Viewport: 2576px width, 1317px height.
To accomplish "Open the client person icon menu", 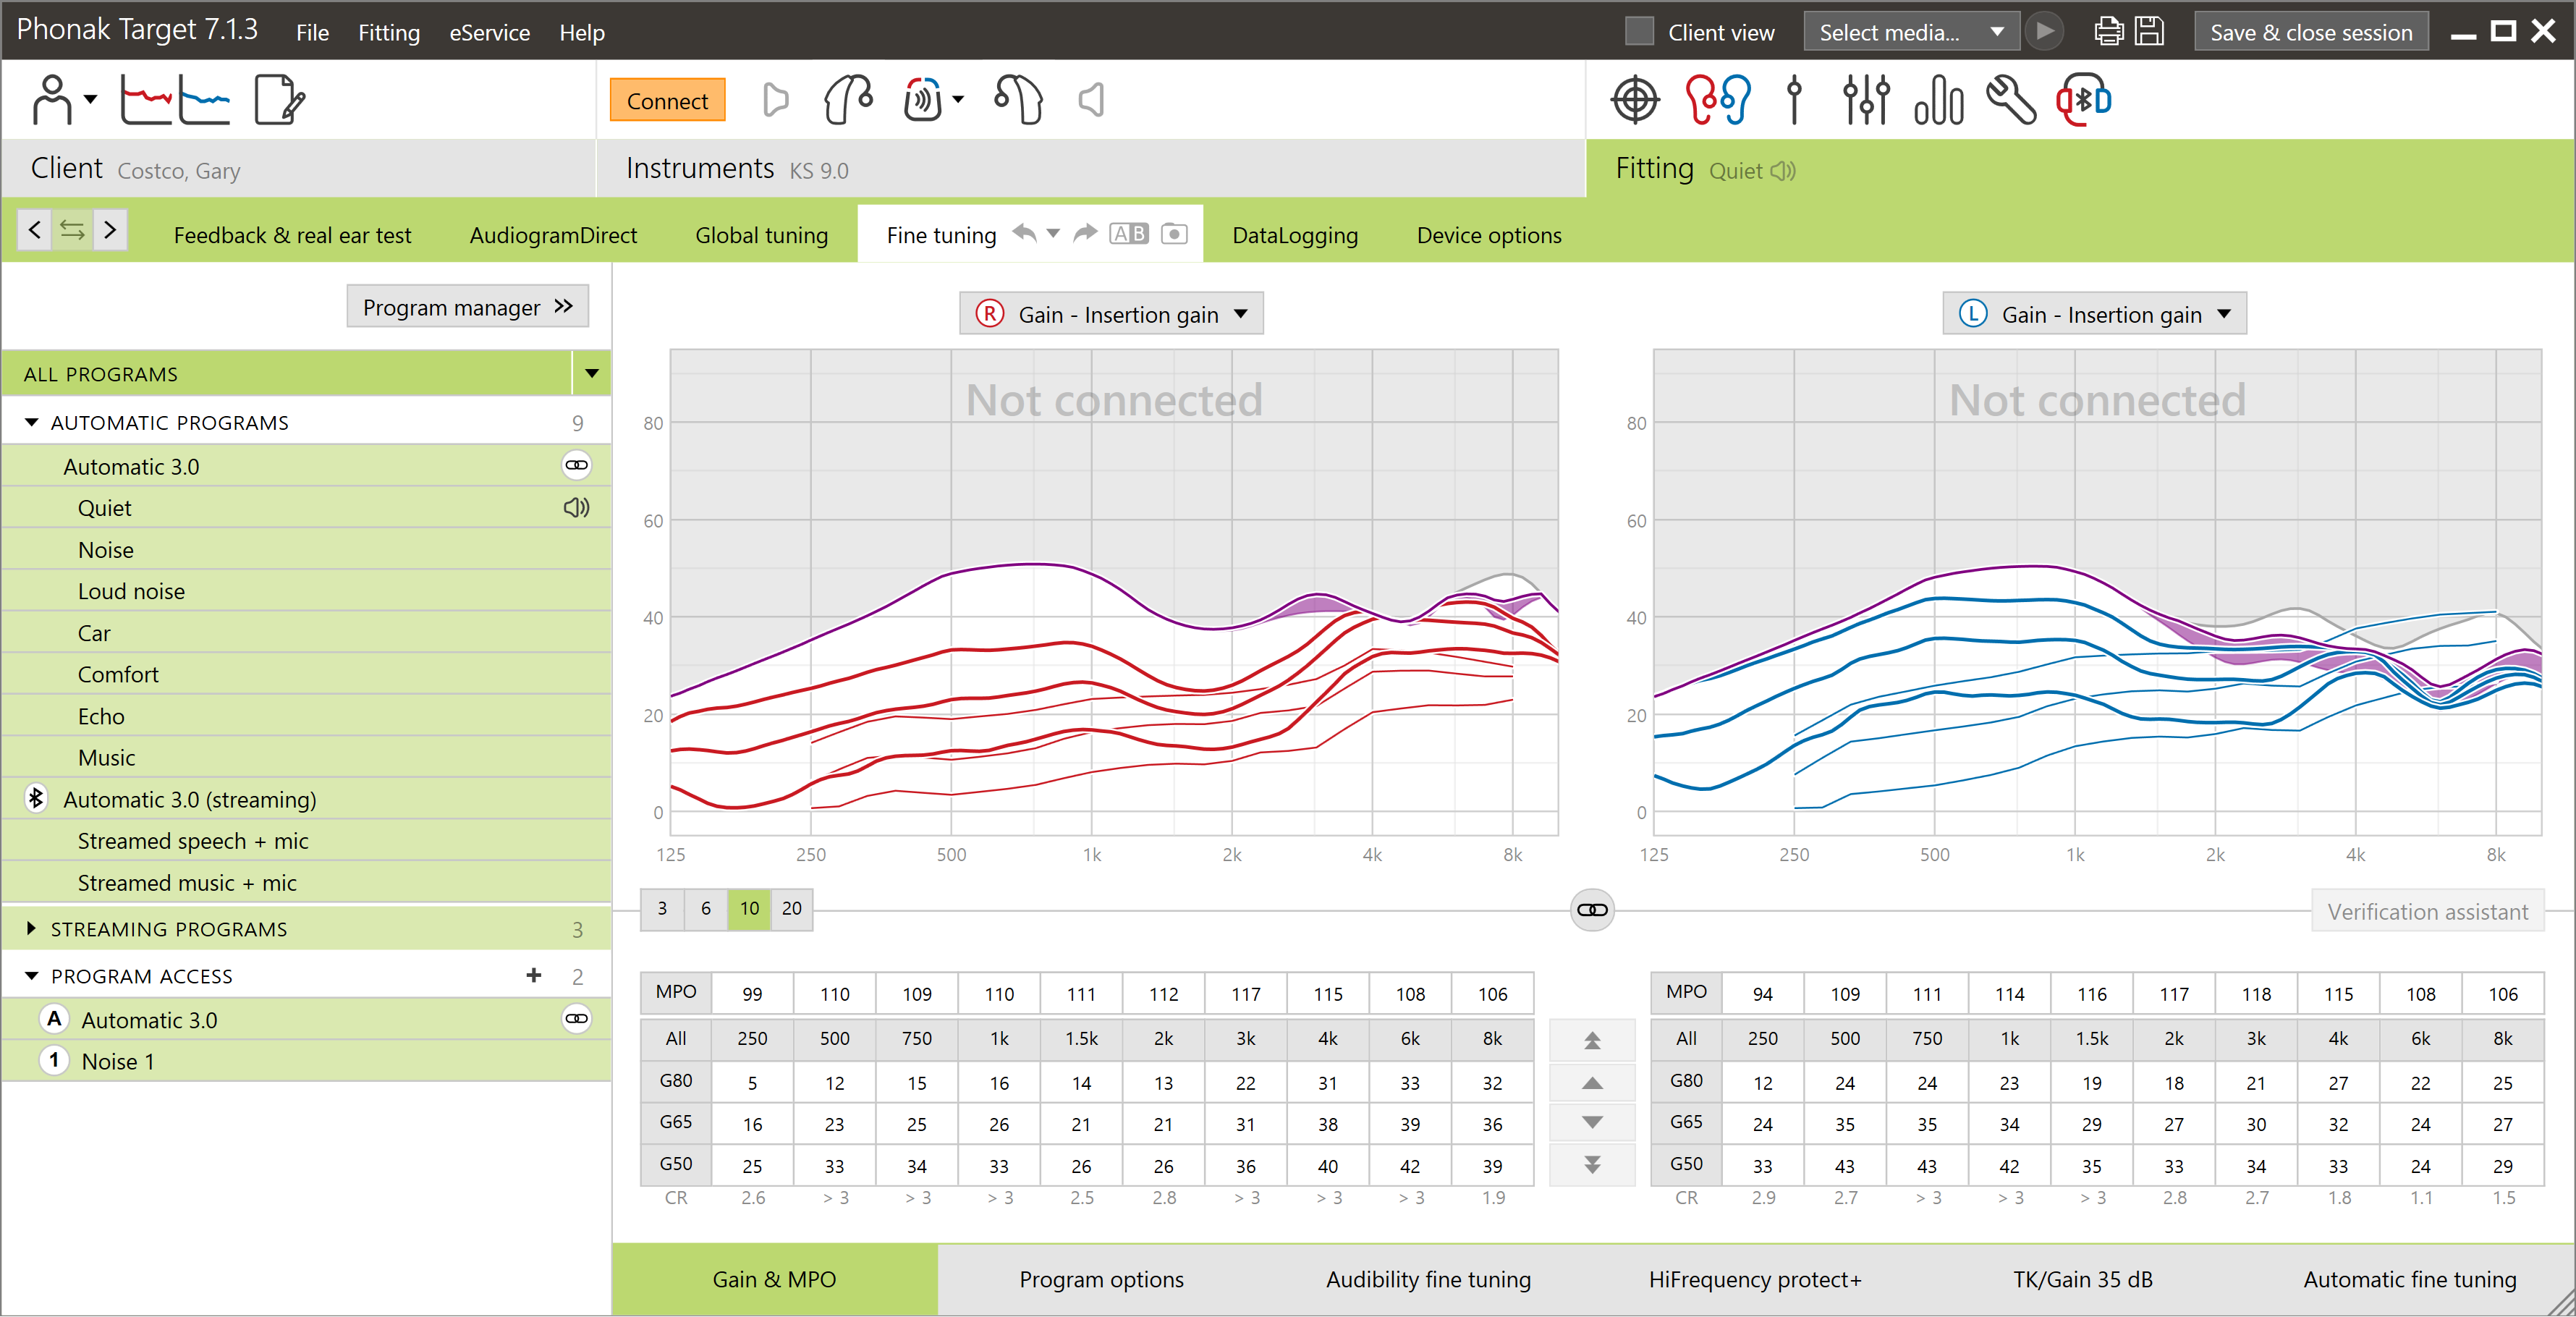I will [62, 100].
